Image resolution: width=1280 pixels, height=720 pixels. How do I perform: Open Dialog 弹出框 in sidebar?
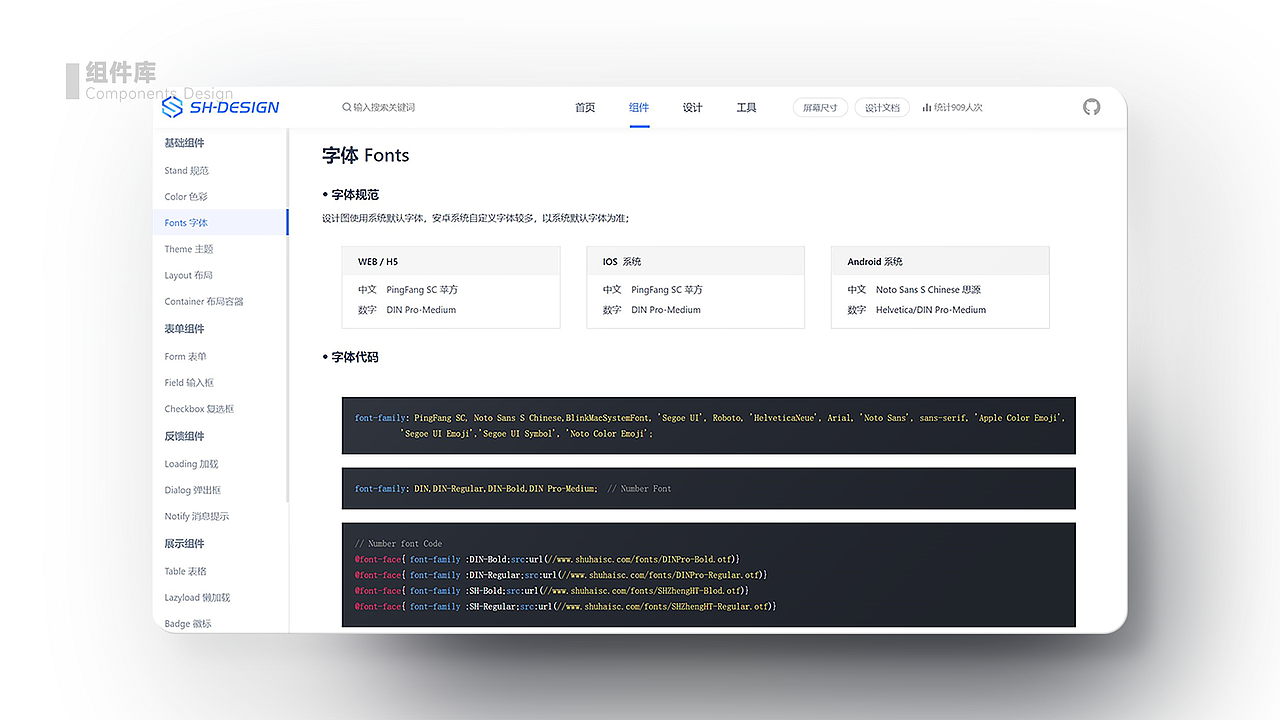[193, 490]
